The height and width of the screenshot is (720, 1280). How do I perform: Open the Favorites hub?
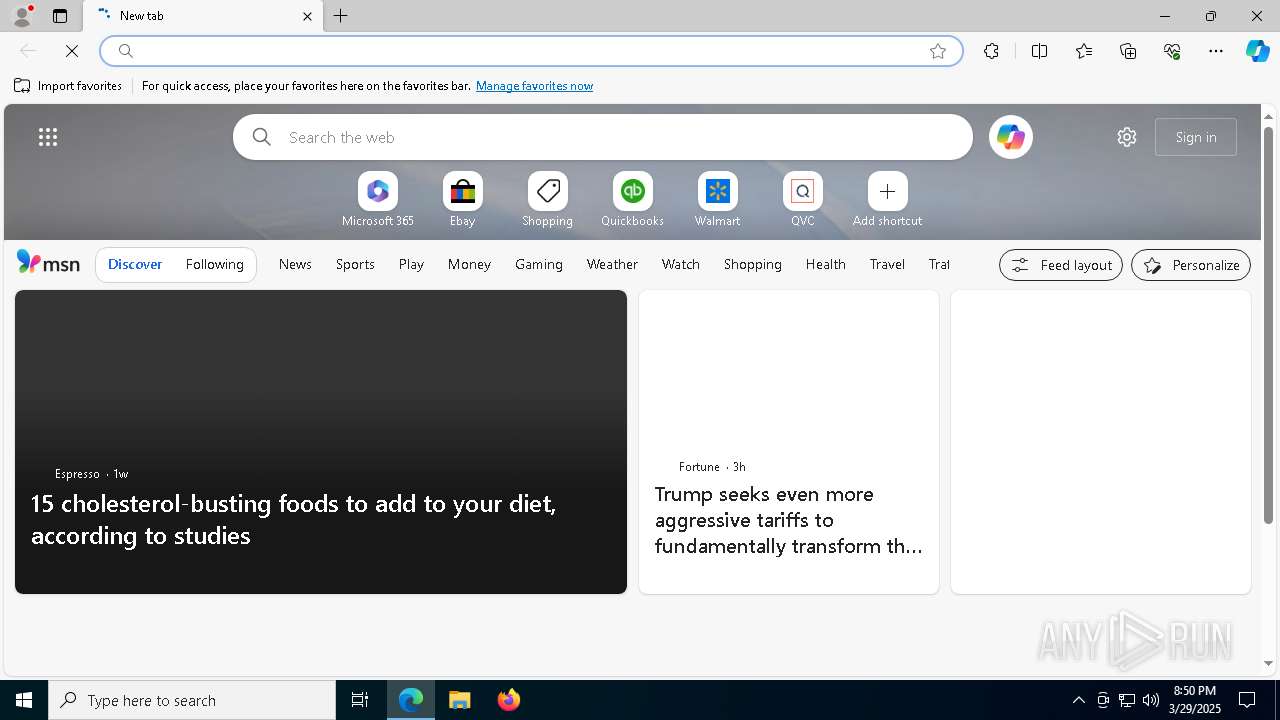(1084, 51)
